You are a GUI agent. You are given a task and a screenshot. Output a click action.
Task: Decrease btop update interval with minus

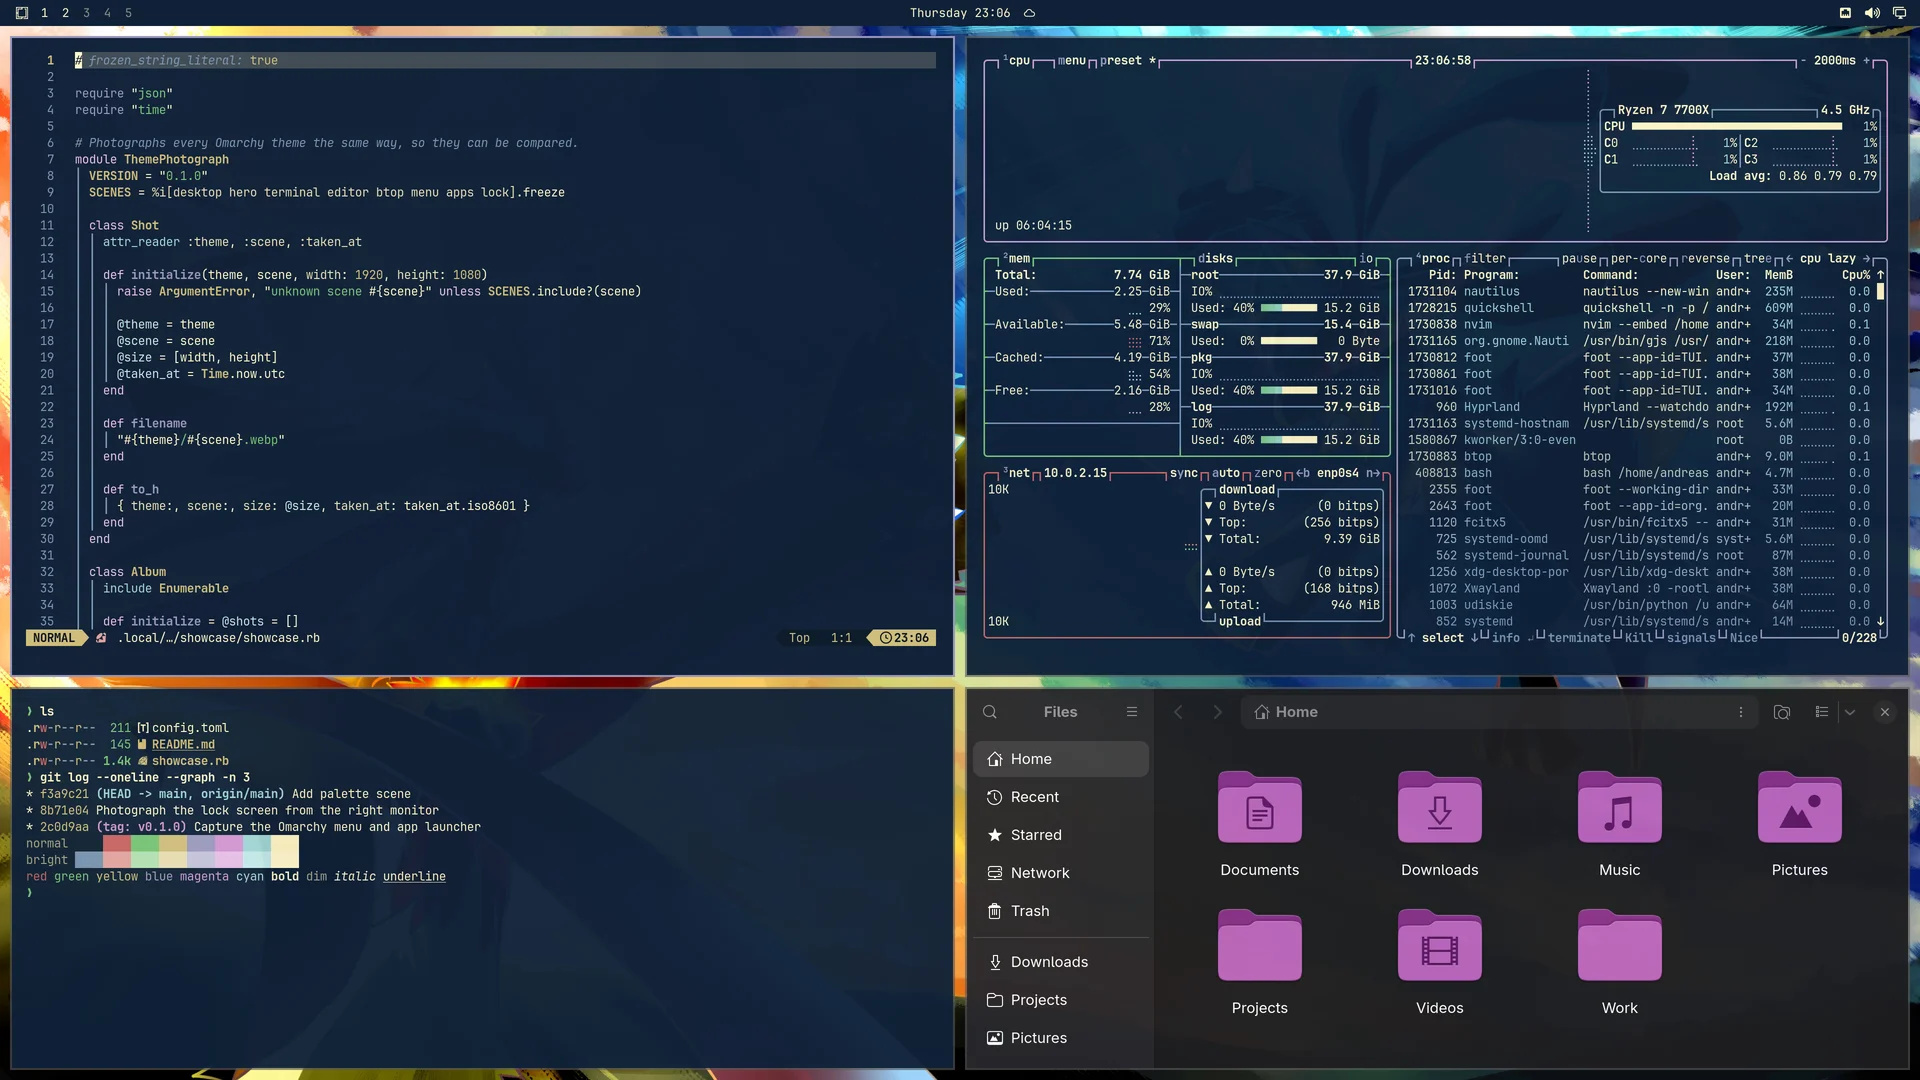[1804, 60]
